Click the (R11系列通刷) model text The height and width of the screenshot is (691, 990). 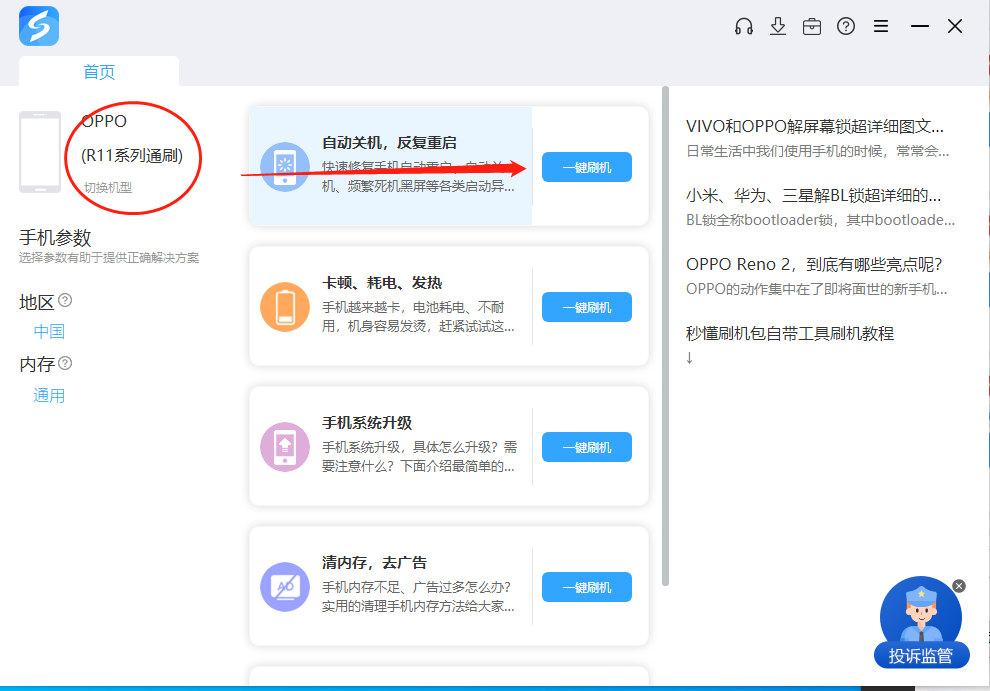pos(132,155)
